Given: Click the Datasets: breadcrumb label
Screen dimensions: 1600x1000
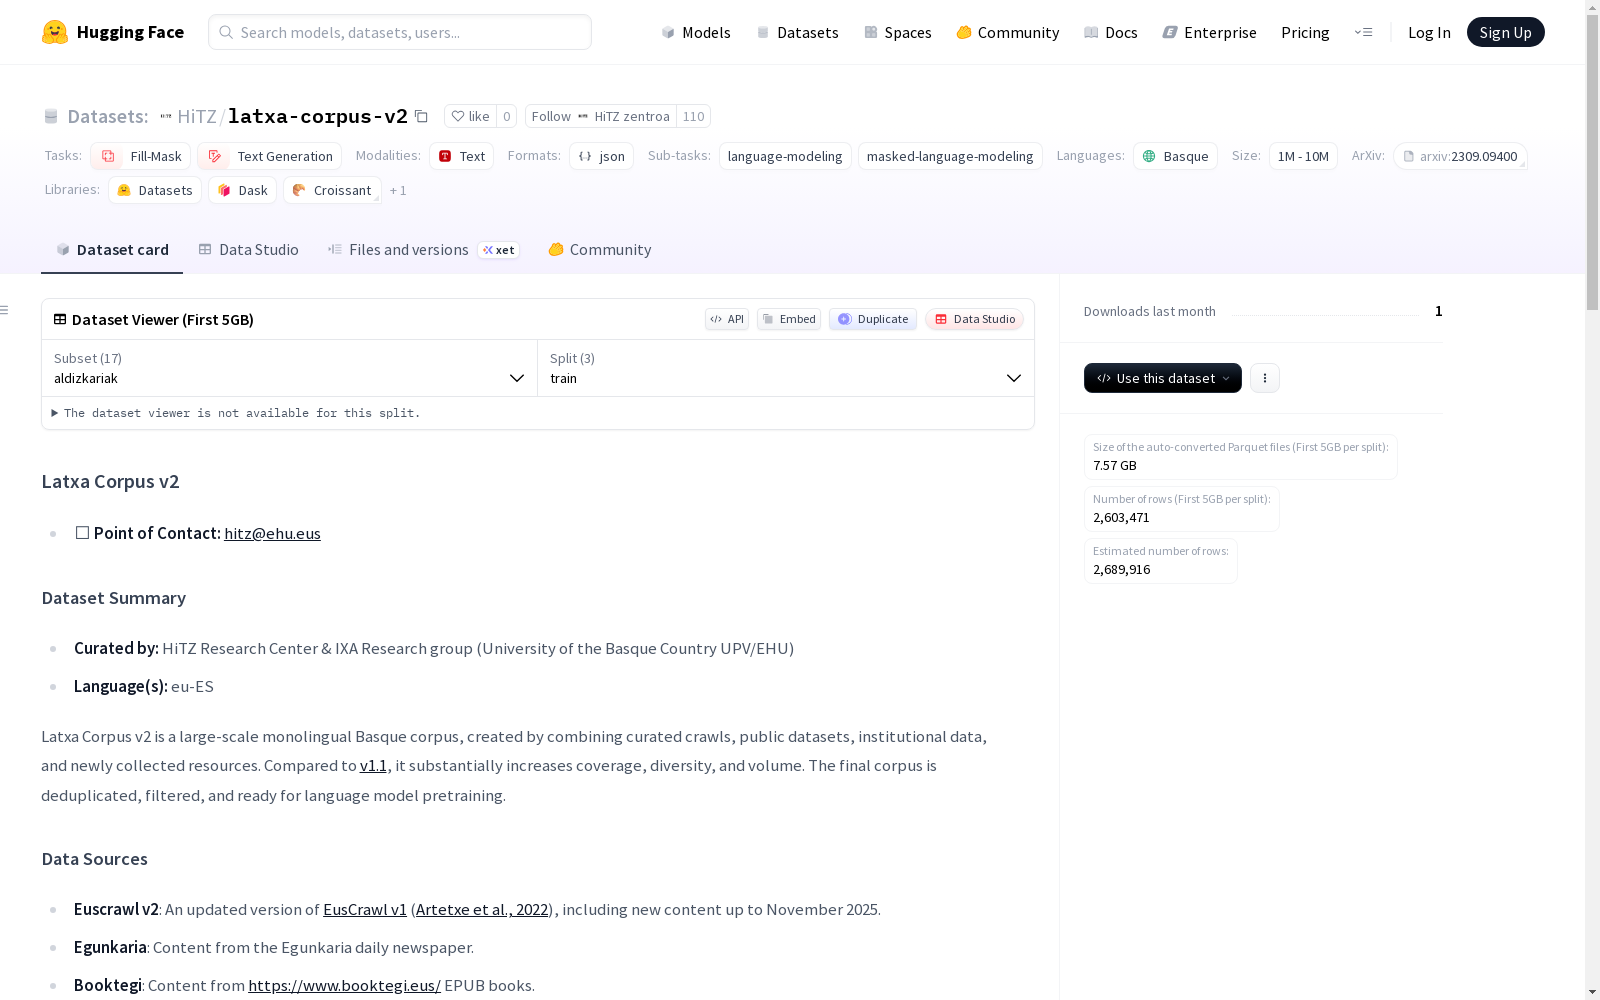Looking at the screenshot, I should point(108,116).
